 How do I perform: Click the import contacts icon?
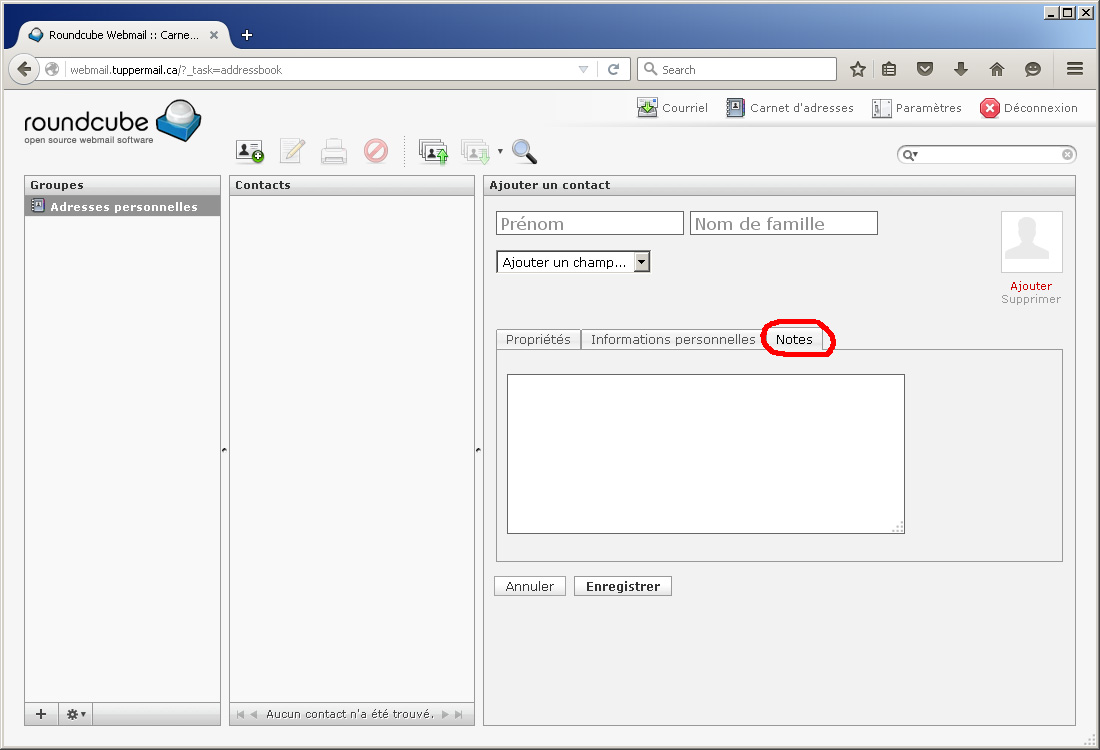(432, 151)
